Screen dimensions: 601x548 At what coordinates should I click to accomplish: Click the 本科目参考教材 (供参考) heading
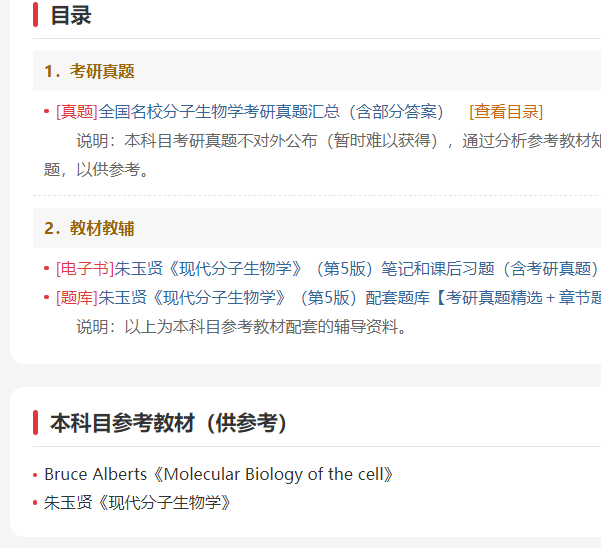pos(168,423)
